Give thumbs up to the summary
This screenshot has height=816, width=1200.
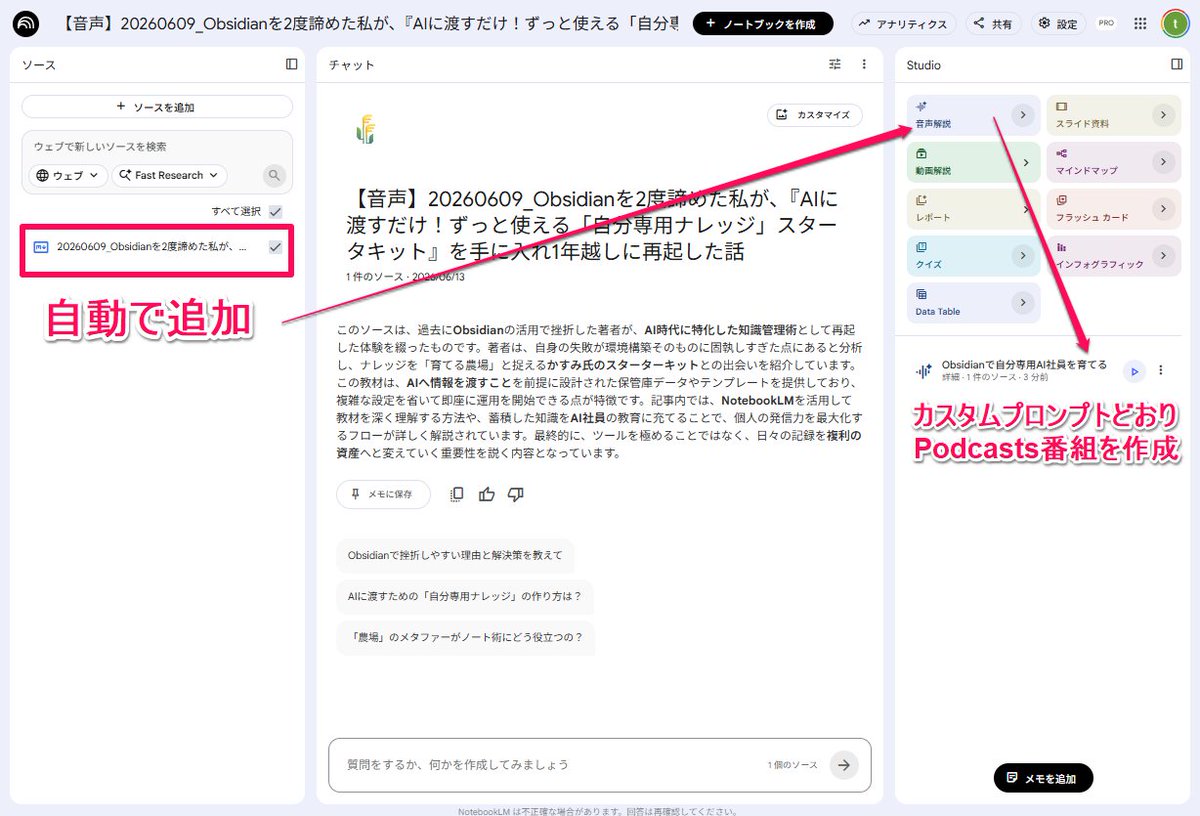pyautogui.click(x=487, y=494)
